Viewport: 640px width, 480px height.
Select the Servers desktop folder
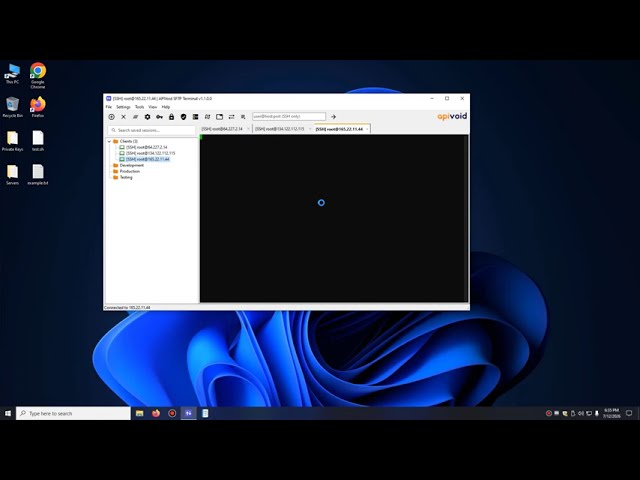tap(12, 175)
